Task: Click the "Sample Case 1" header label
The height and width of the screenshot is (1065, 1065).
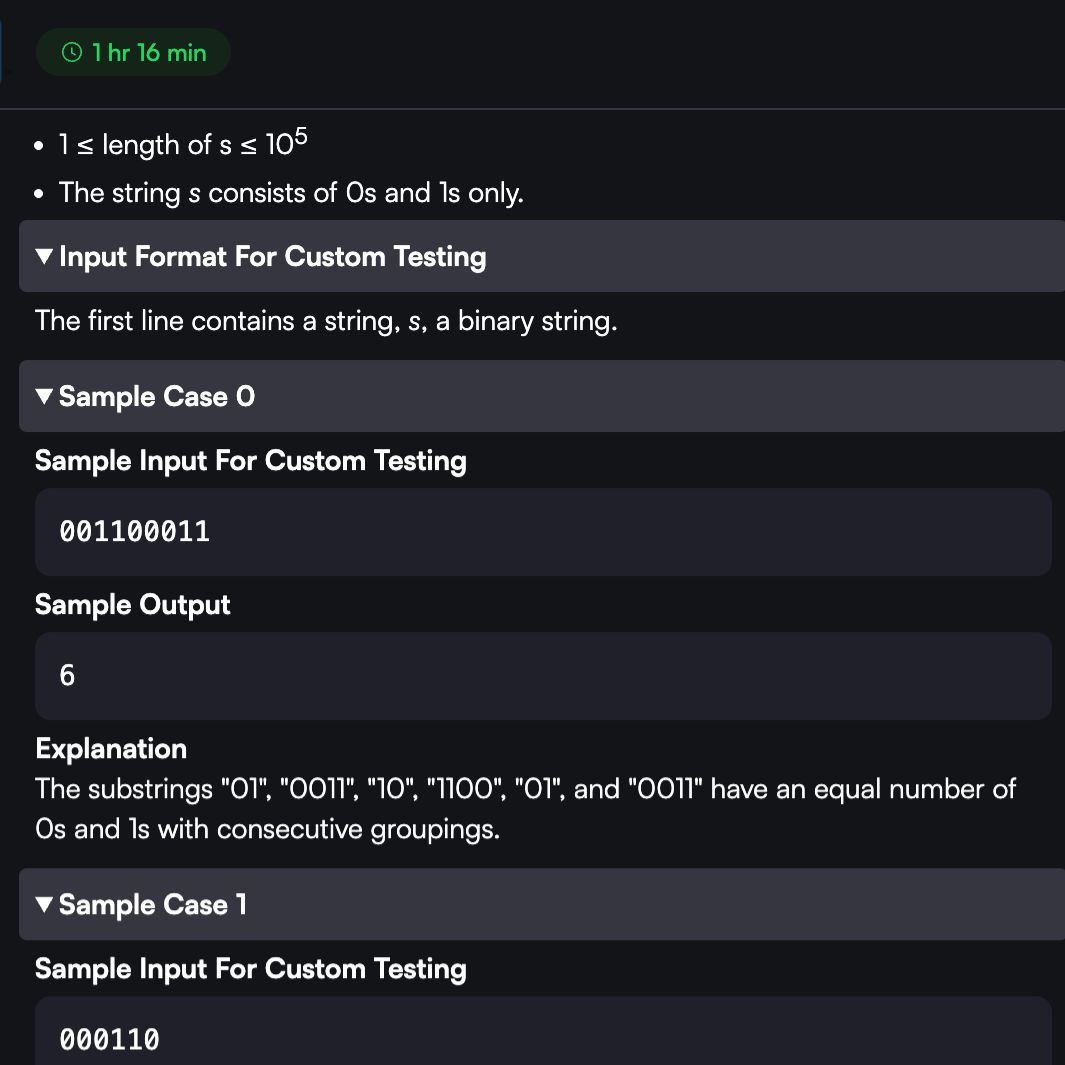Action: [153, 905]
